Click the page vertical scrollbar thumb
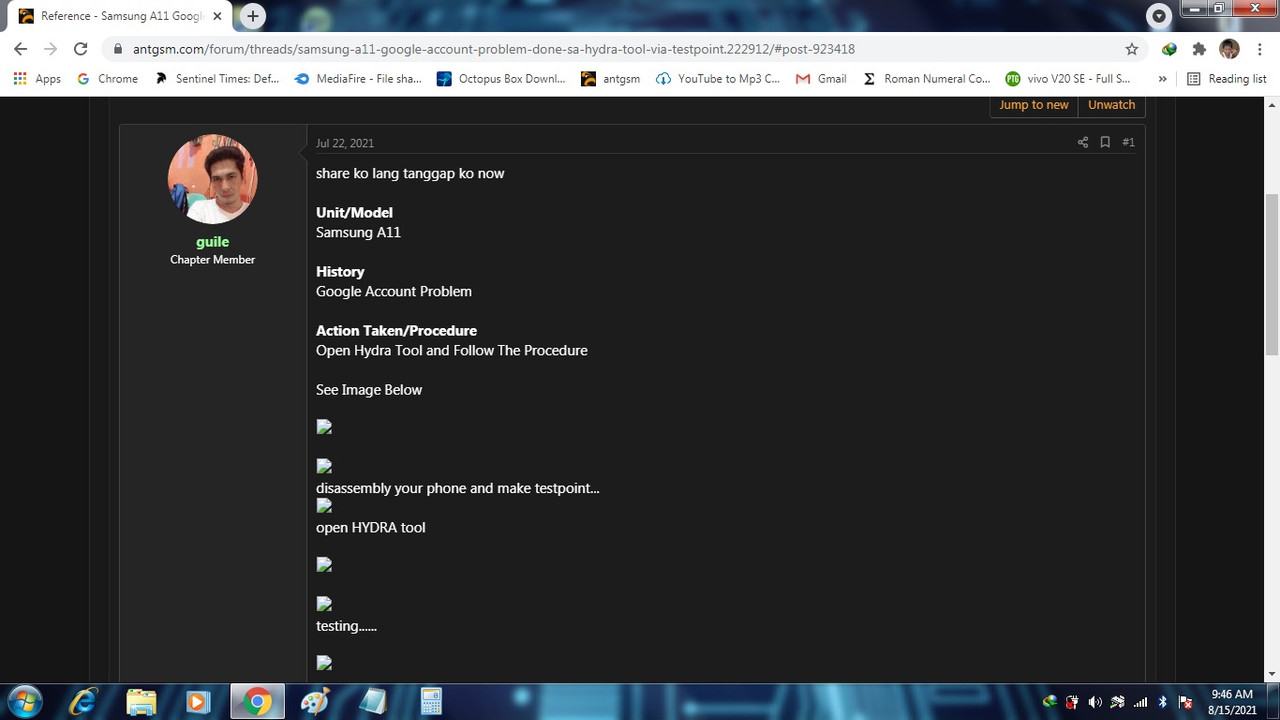1280x720 pixels. pos(1271,274)
